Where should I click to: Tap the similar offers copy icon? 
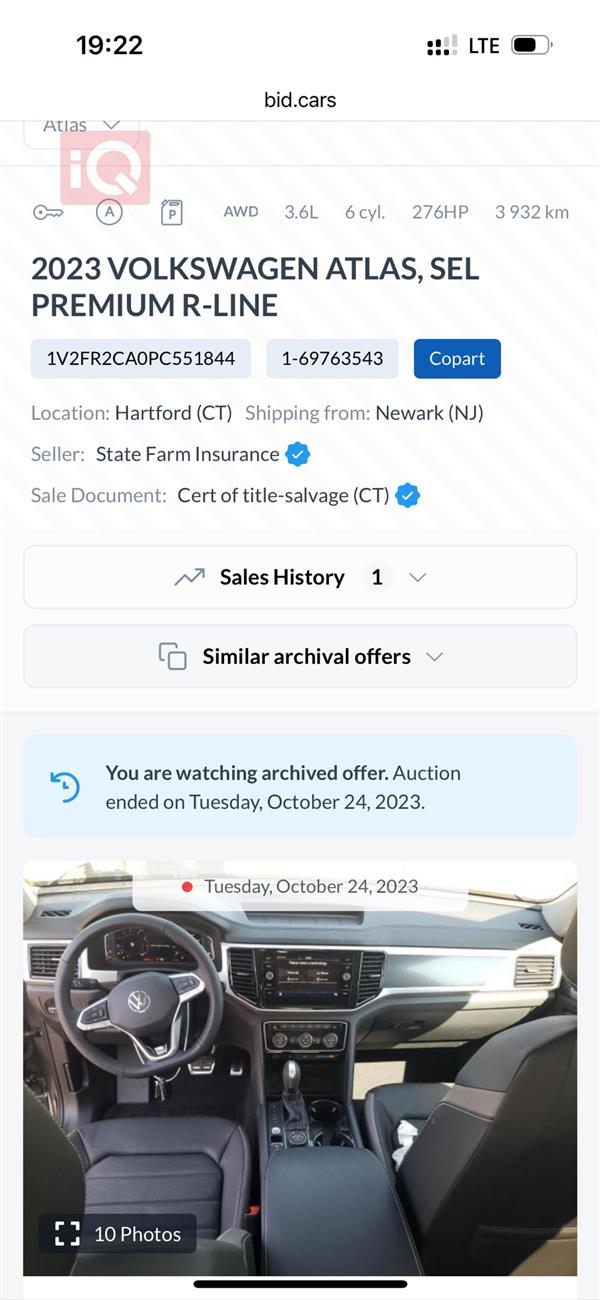[173, 656]
